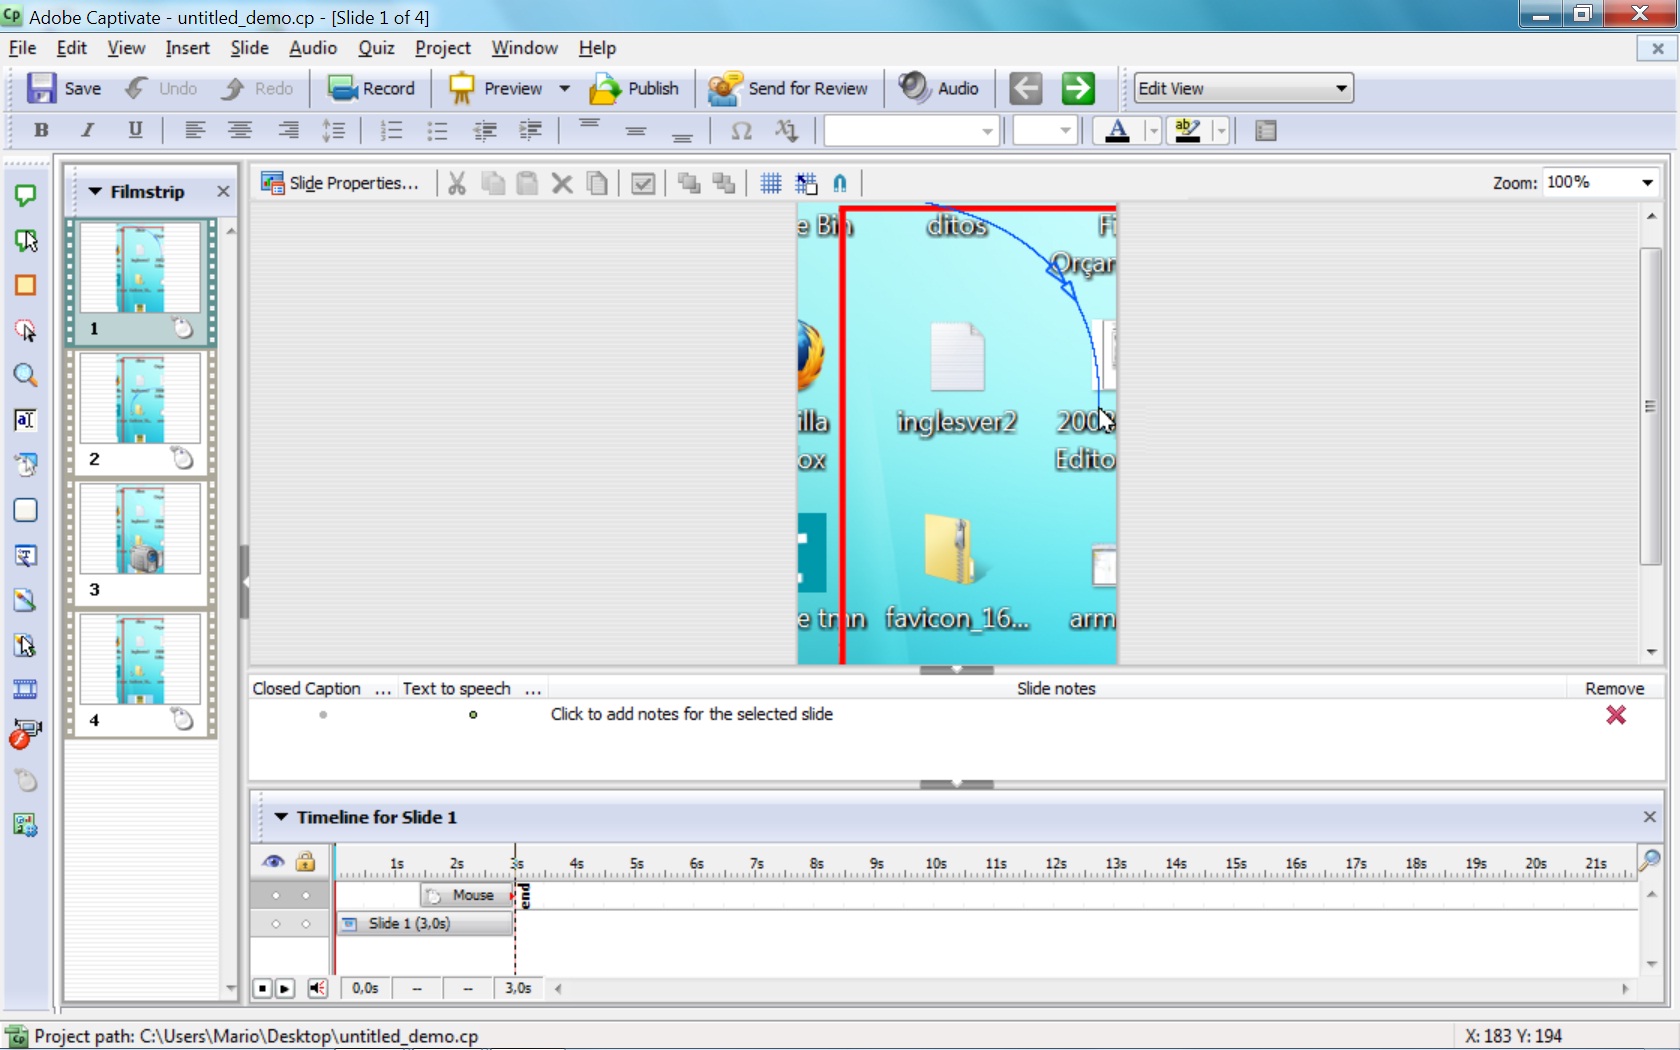Image resolution: width=1680 pixels, height=1050 pixels.
Task: Insert a Click Box
Action: (25, 330)
